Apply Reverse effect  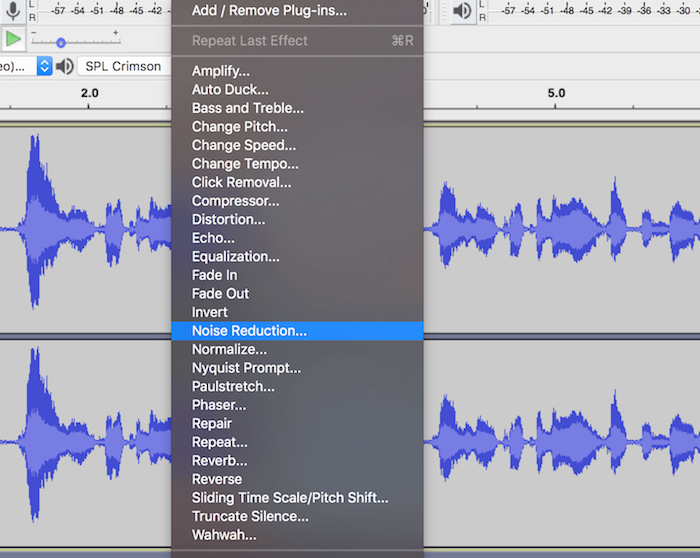pyautogui.click(x=297, y=479)
